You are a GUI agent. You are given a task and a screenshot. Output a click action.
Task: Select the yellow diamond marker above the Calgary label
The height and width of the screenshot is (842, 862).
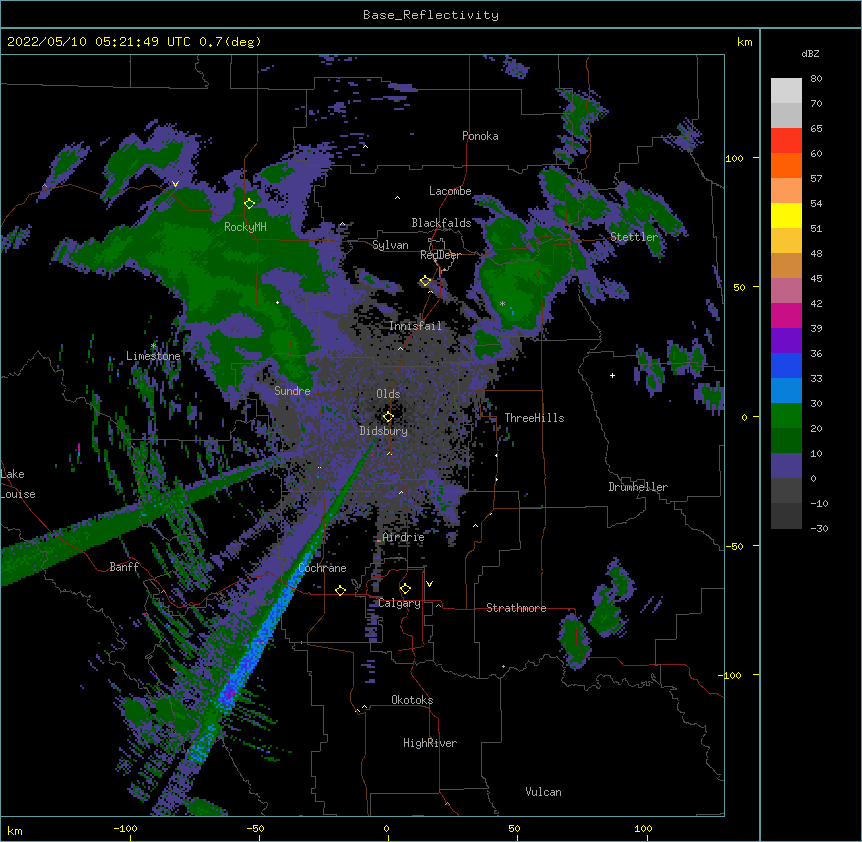(405, 589)
